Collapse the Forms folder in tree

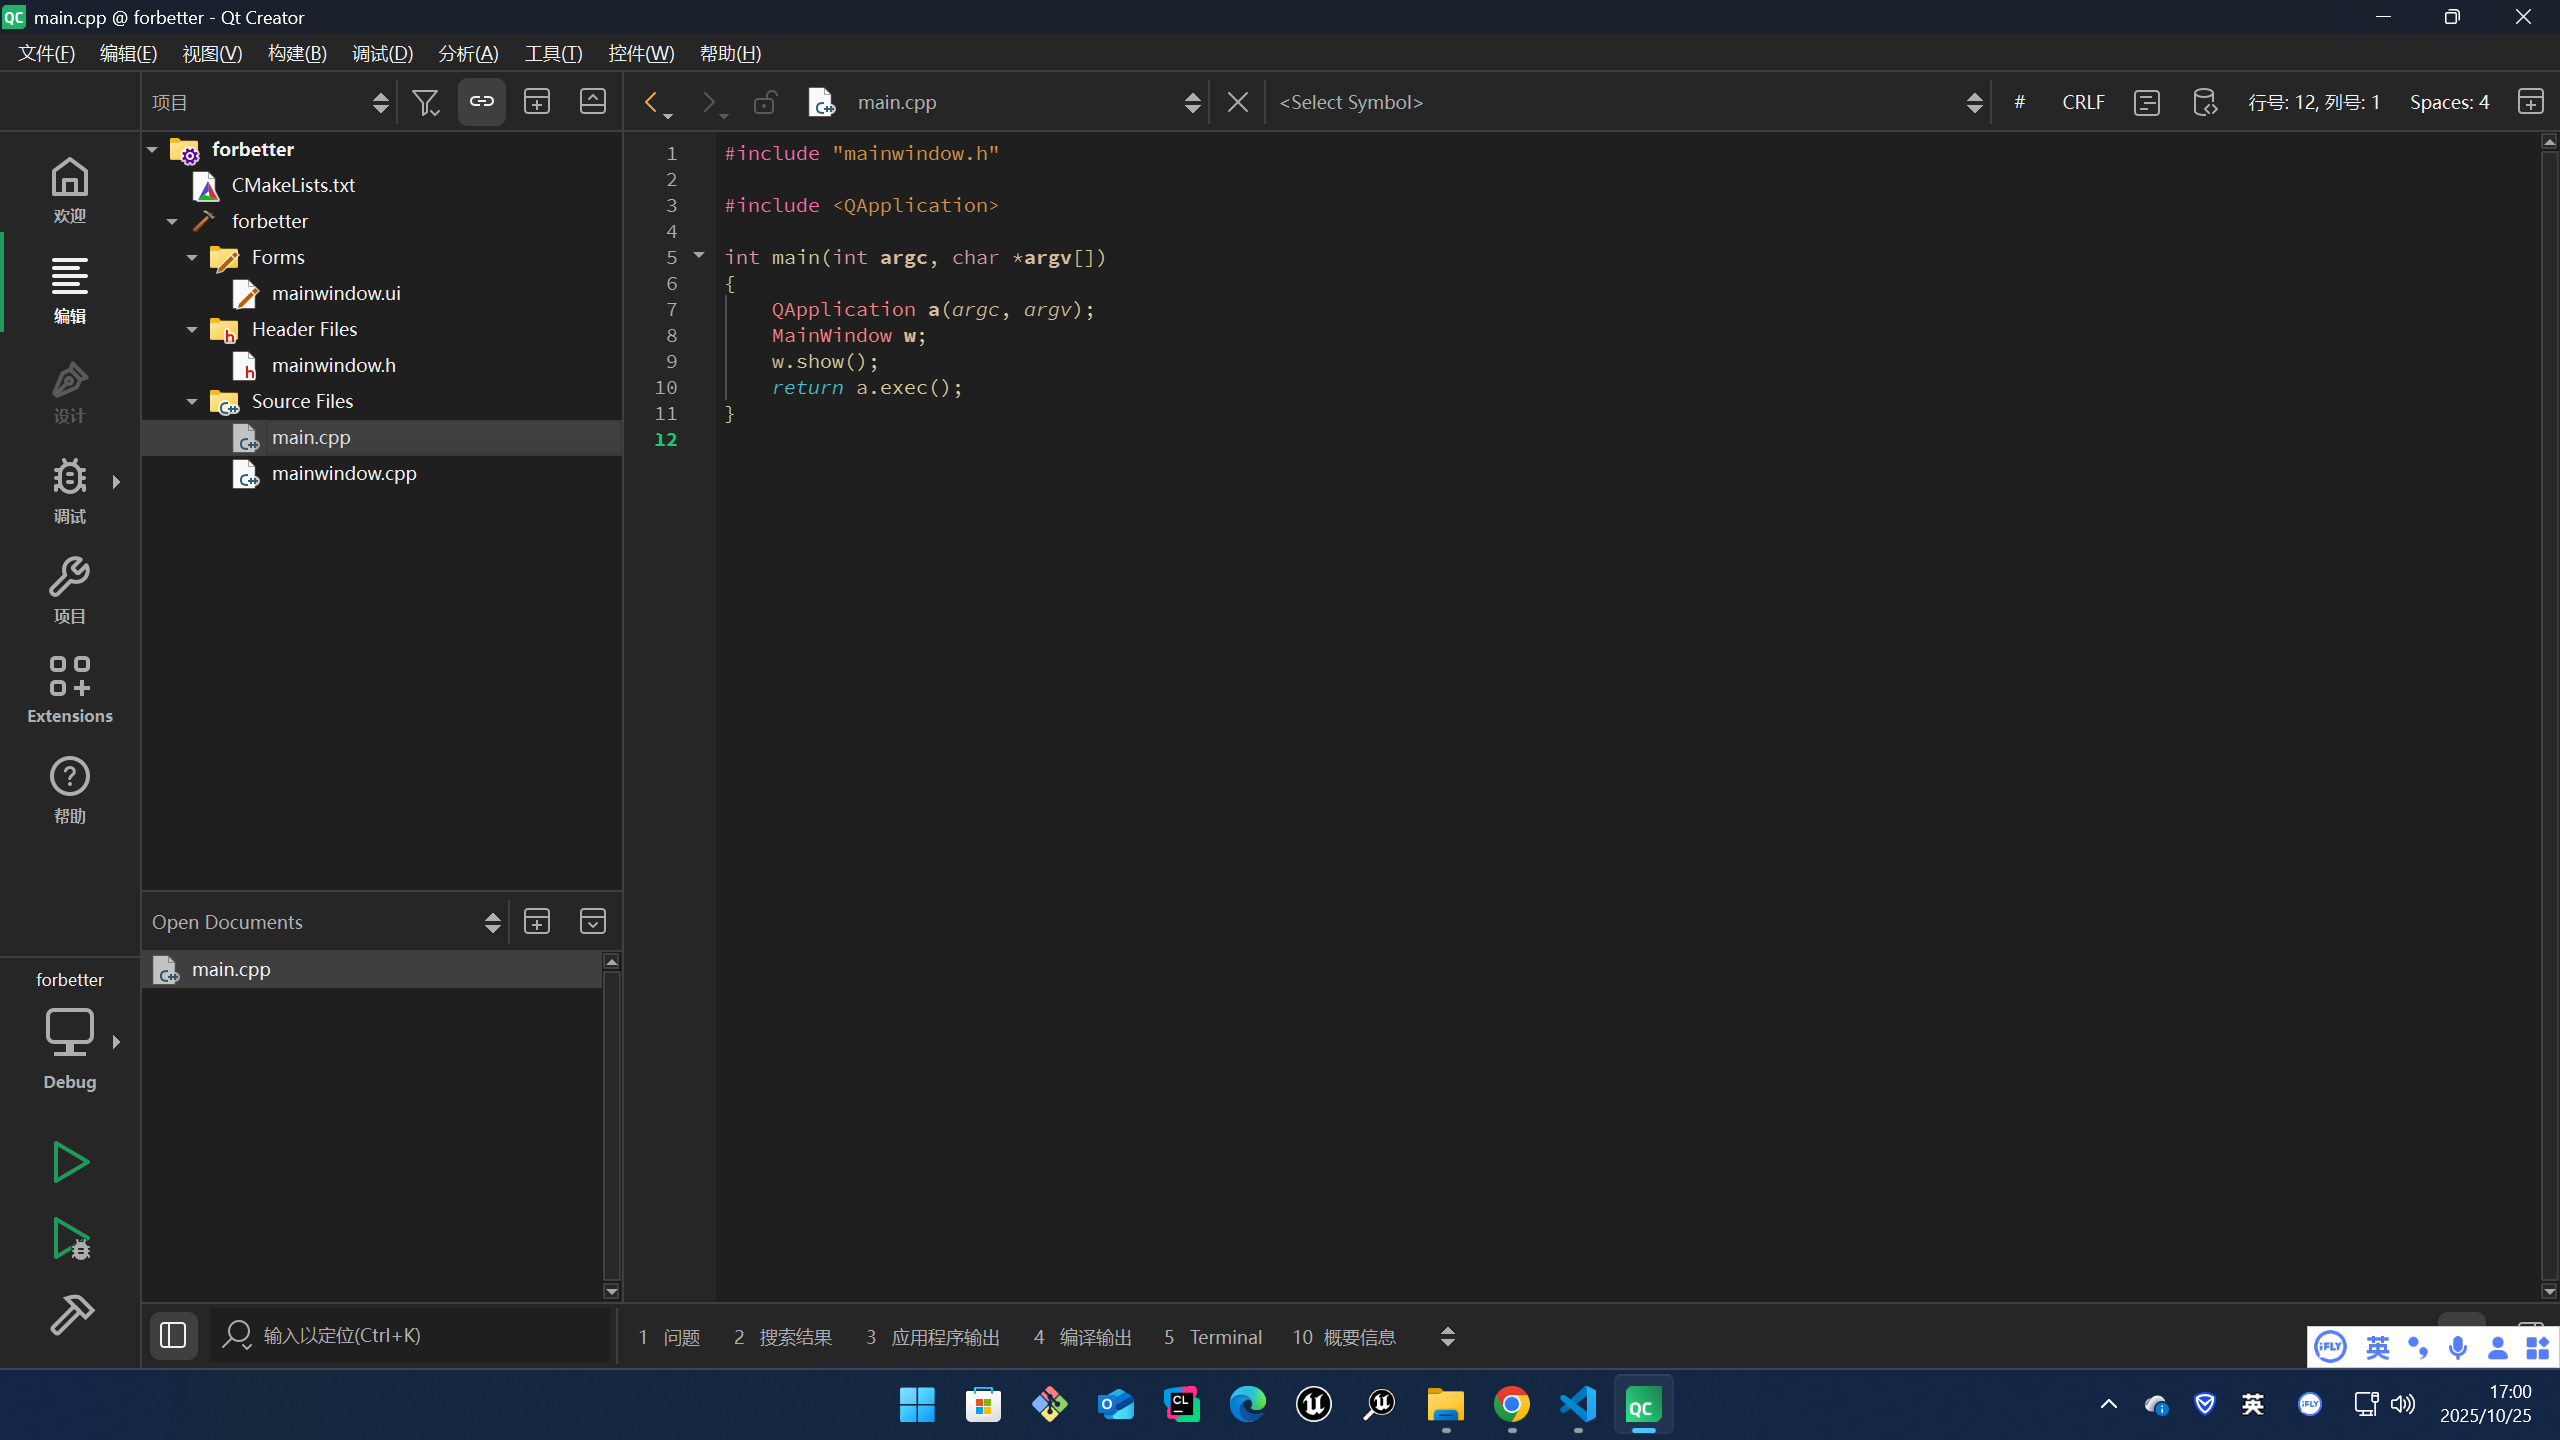coord(192,258)
